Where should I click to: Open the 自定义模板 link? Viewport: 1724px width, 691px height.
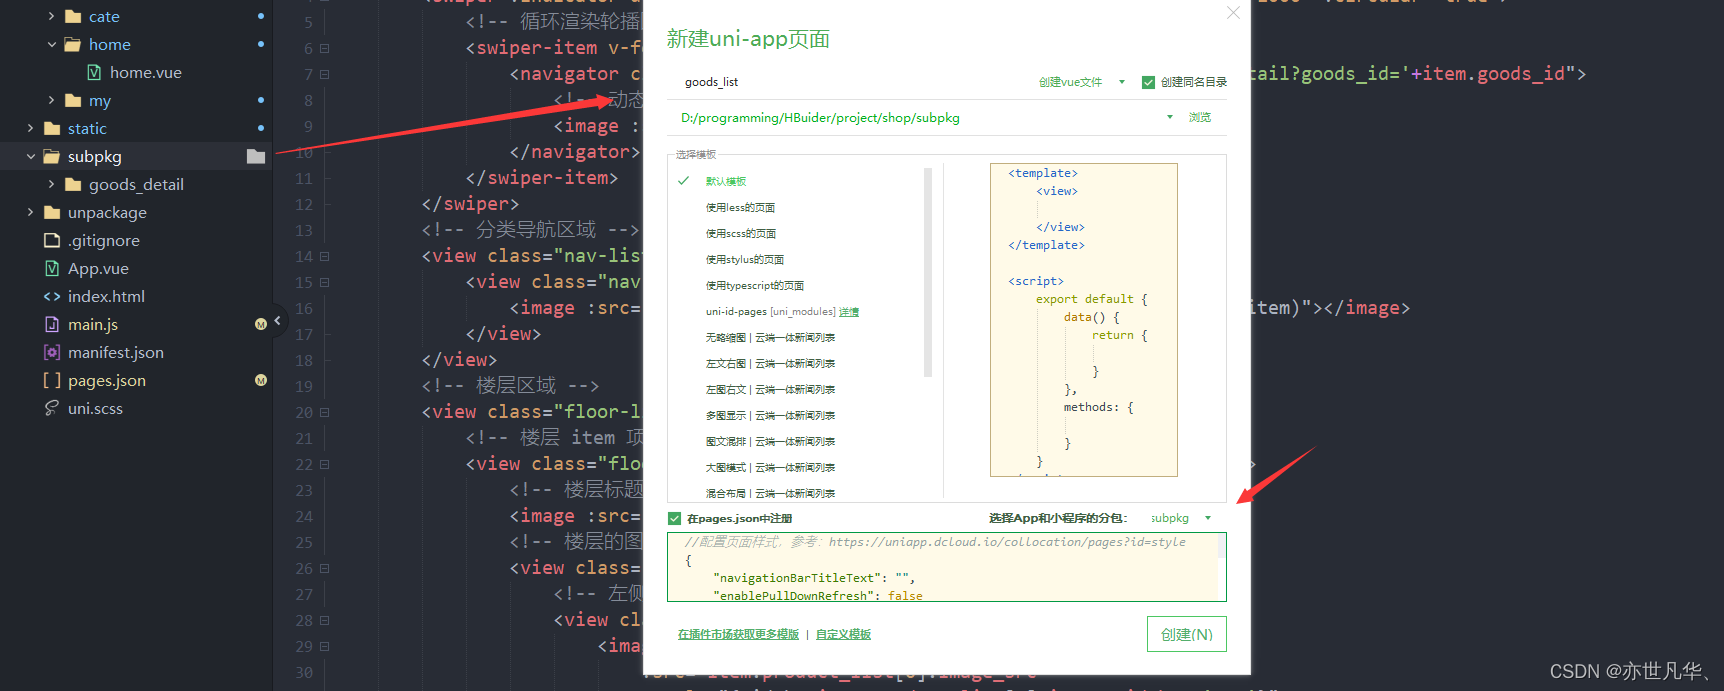point(843,634)
